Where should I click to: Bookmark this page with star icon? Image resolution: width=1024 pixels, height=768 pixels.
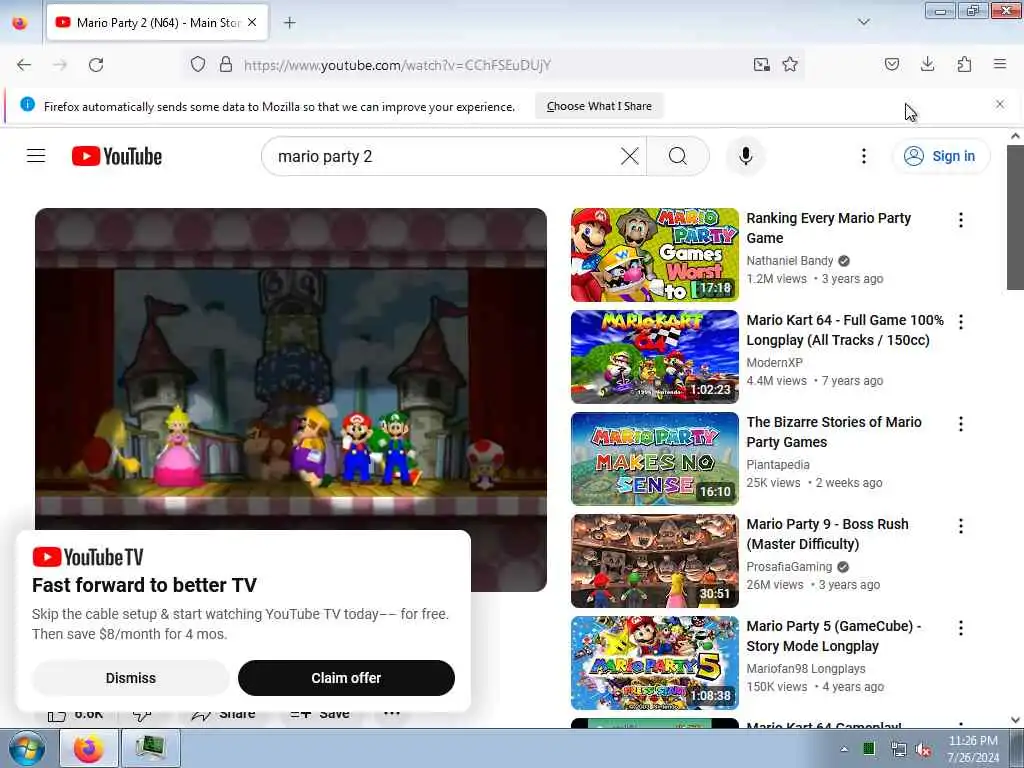(790, 64)
